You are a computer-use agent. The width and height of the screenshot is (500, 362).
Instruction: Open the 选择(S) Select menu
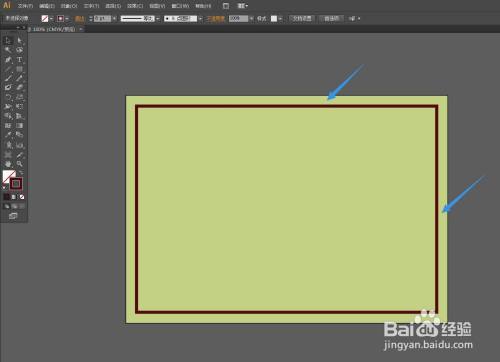click(x=113, y=6)
